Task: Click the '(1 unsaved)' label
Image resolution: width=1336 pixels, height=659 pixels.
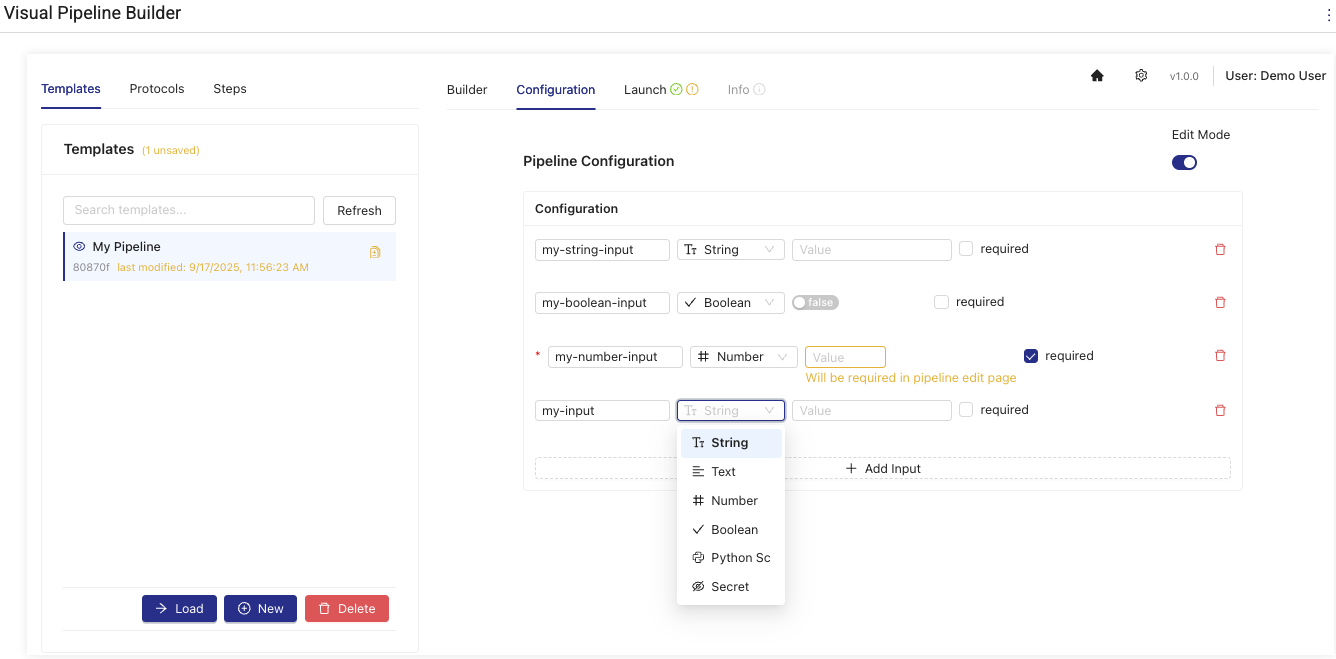Action: [x=171, y=151]
